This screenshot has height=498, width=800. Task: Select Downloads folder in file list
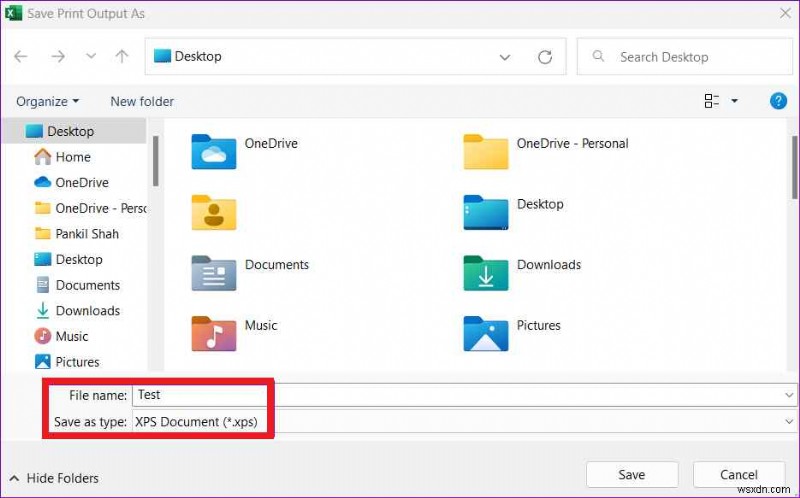tap(522, 273)
